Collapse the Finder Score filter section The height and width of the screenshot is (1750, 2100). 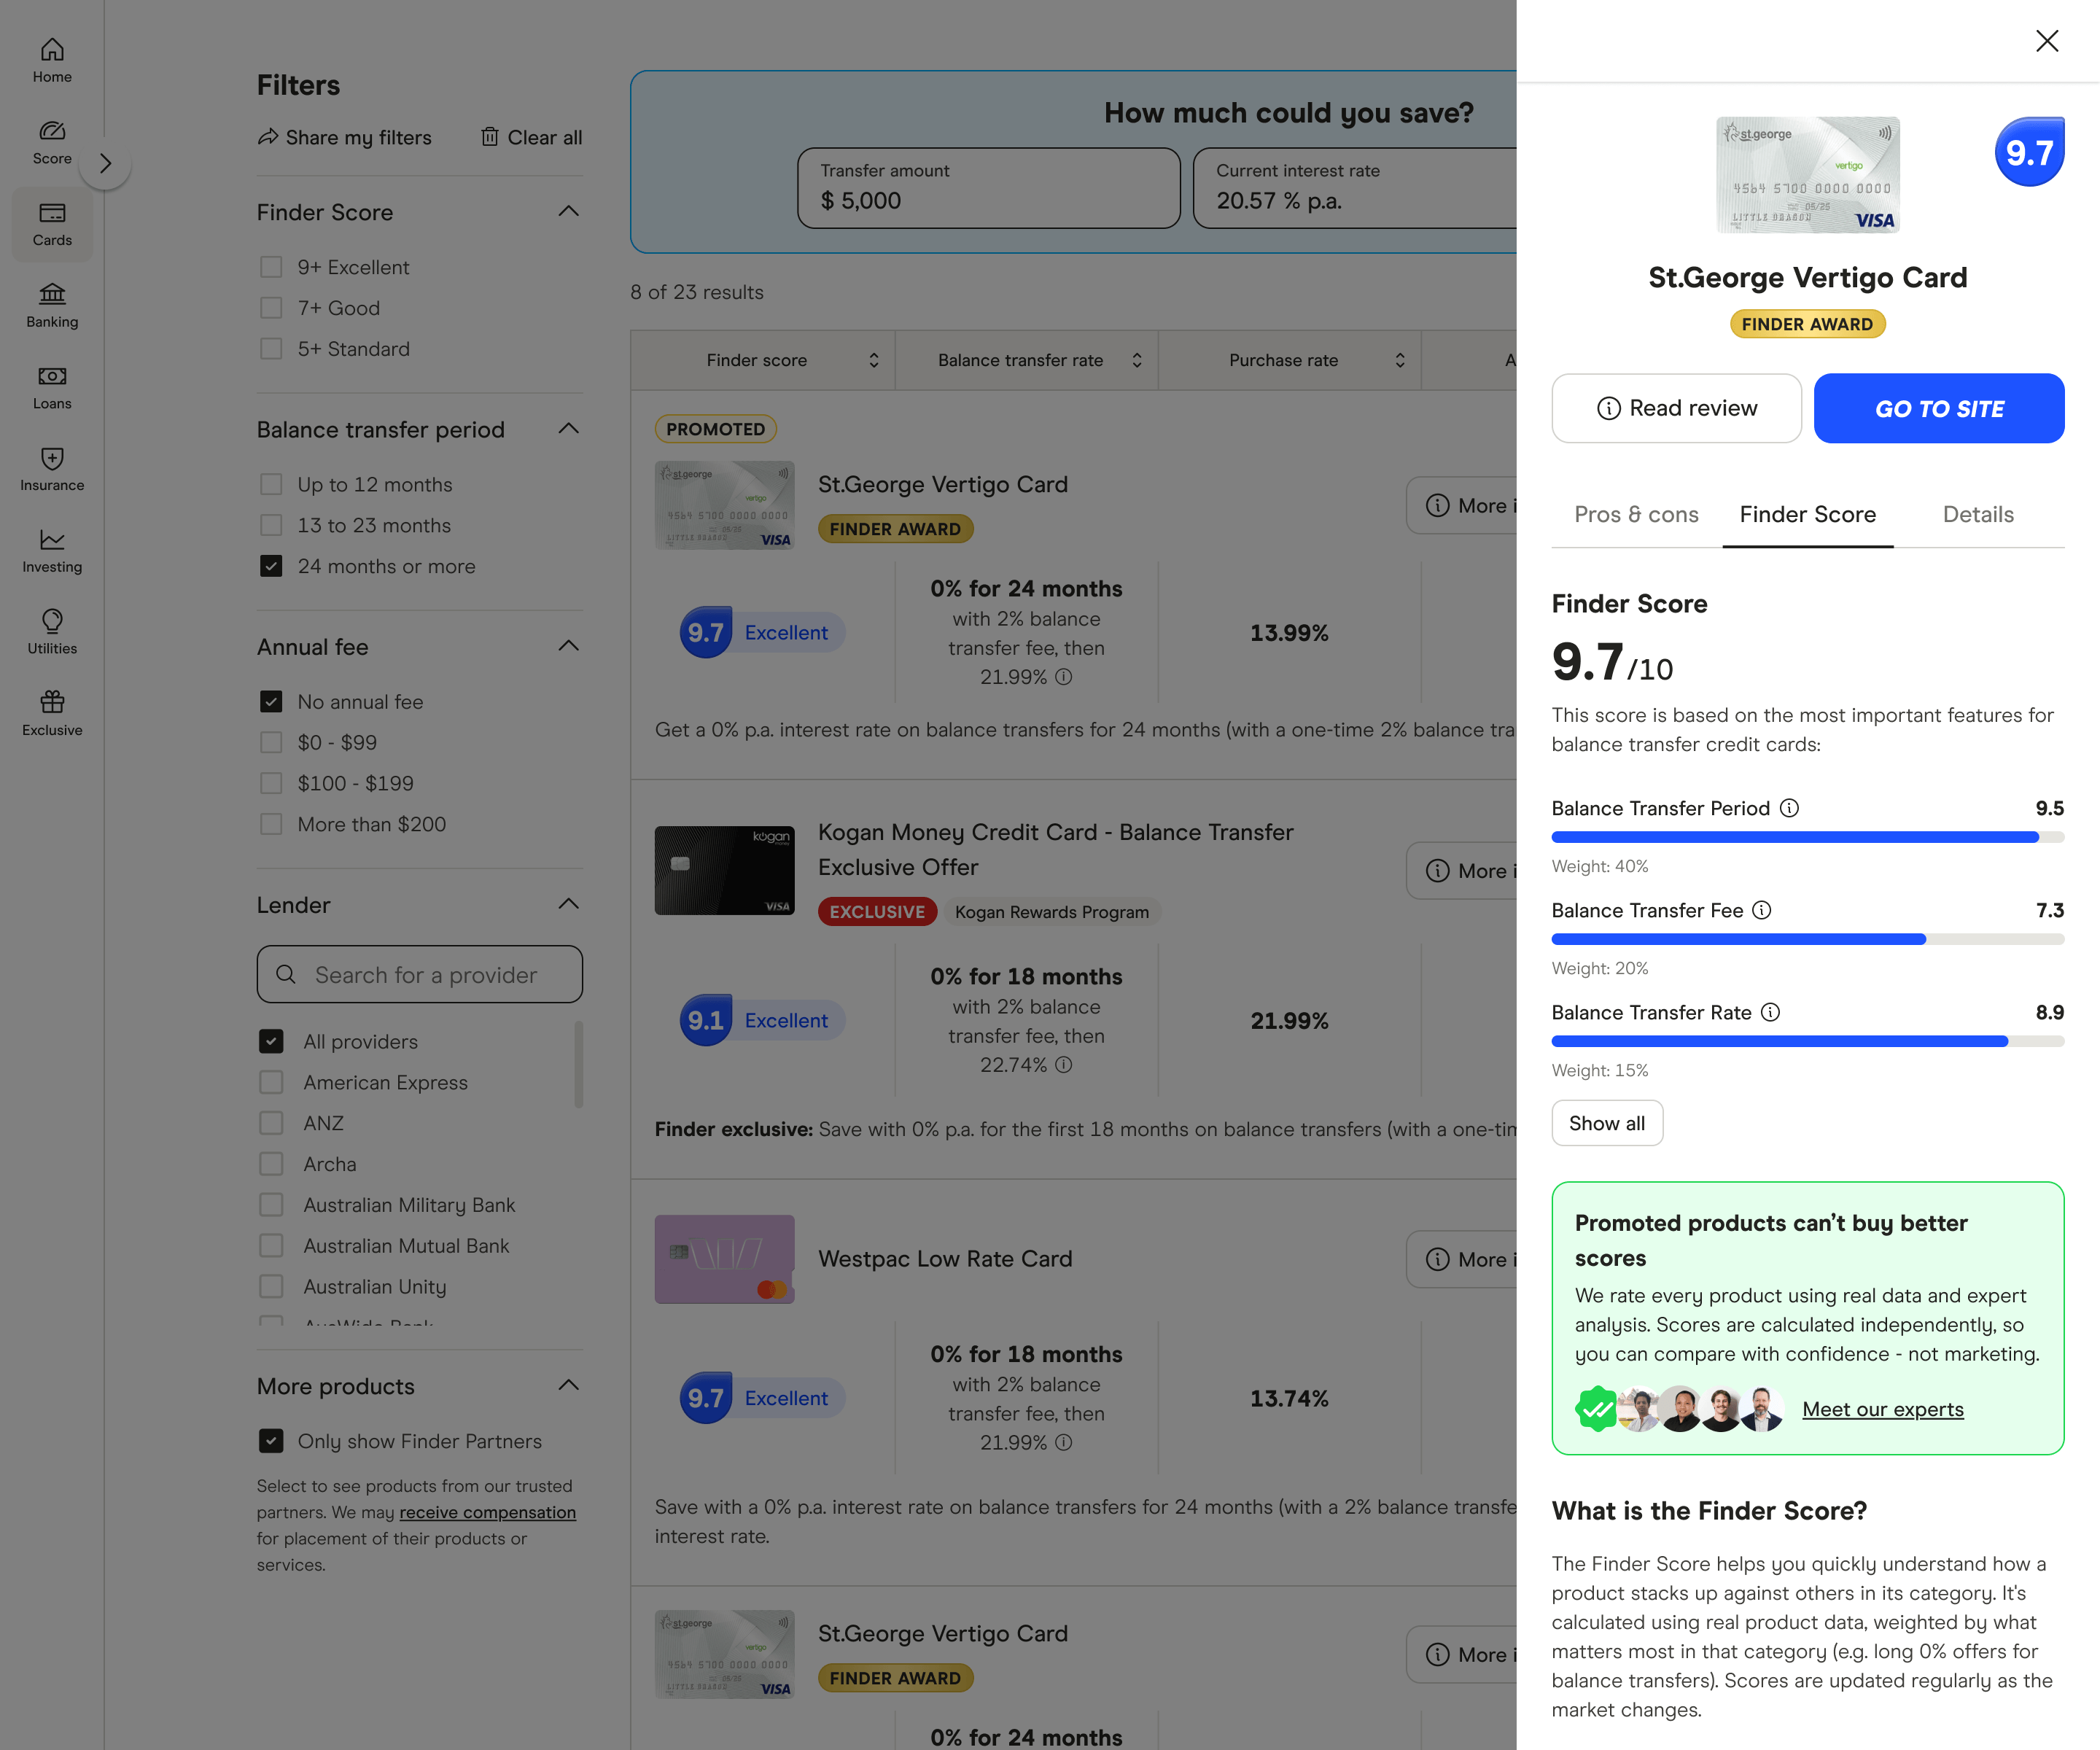(x=569, y=211)
